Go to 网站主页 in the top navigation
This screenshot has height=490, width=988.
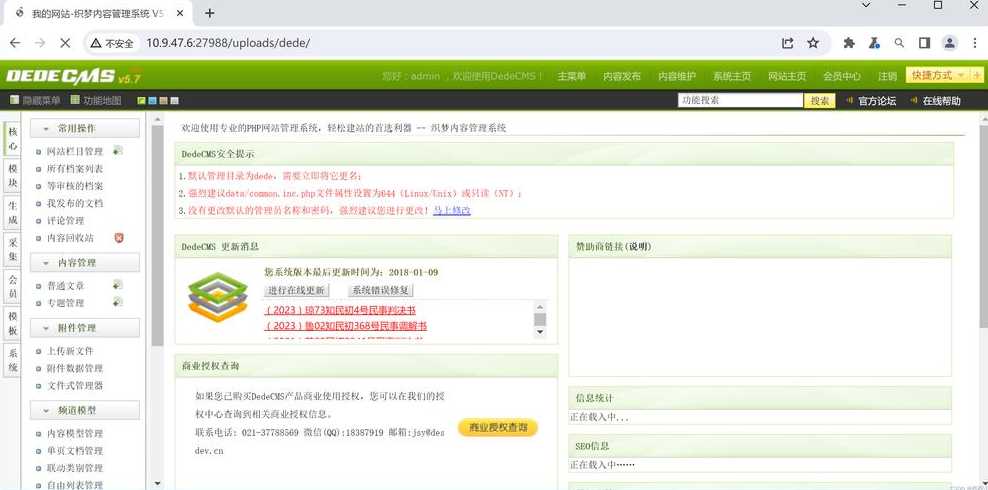[x=787, y=76]
